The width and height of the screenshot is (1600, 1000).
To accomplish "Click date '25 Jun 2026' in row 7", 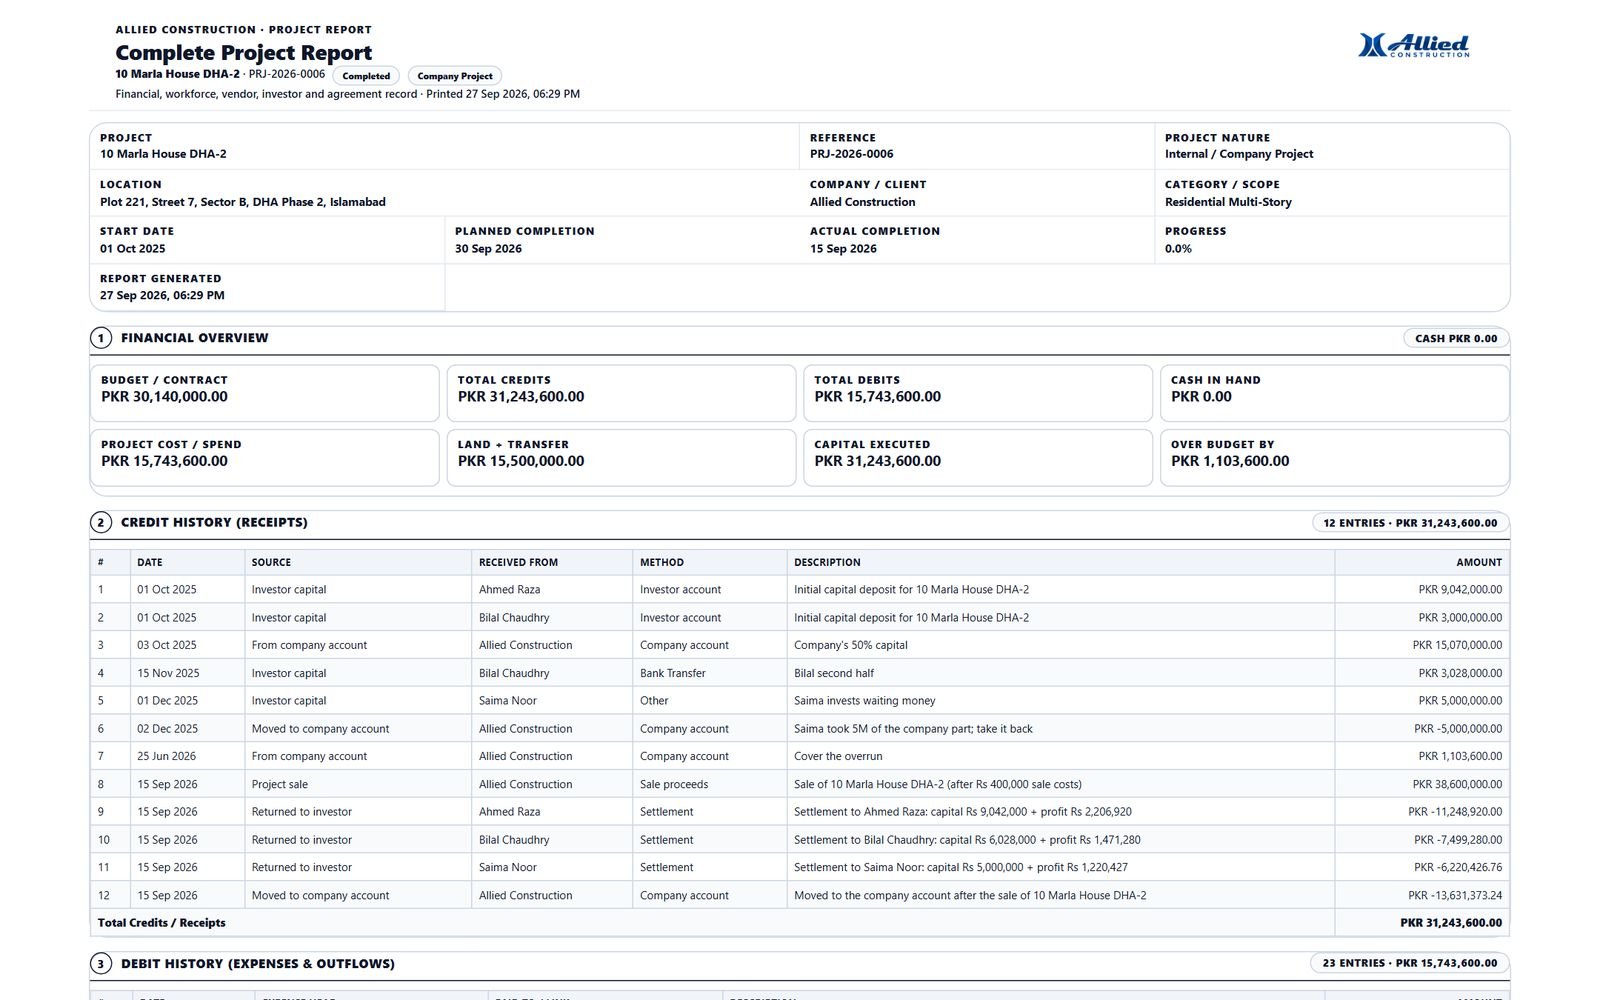I will click(x=167, y=756).
